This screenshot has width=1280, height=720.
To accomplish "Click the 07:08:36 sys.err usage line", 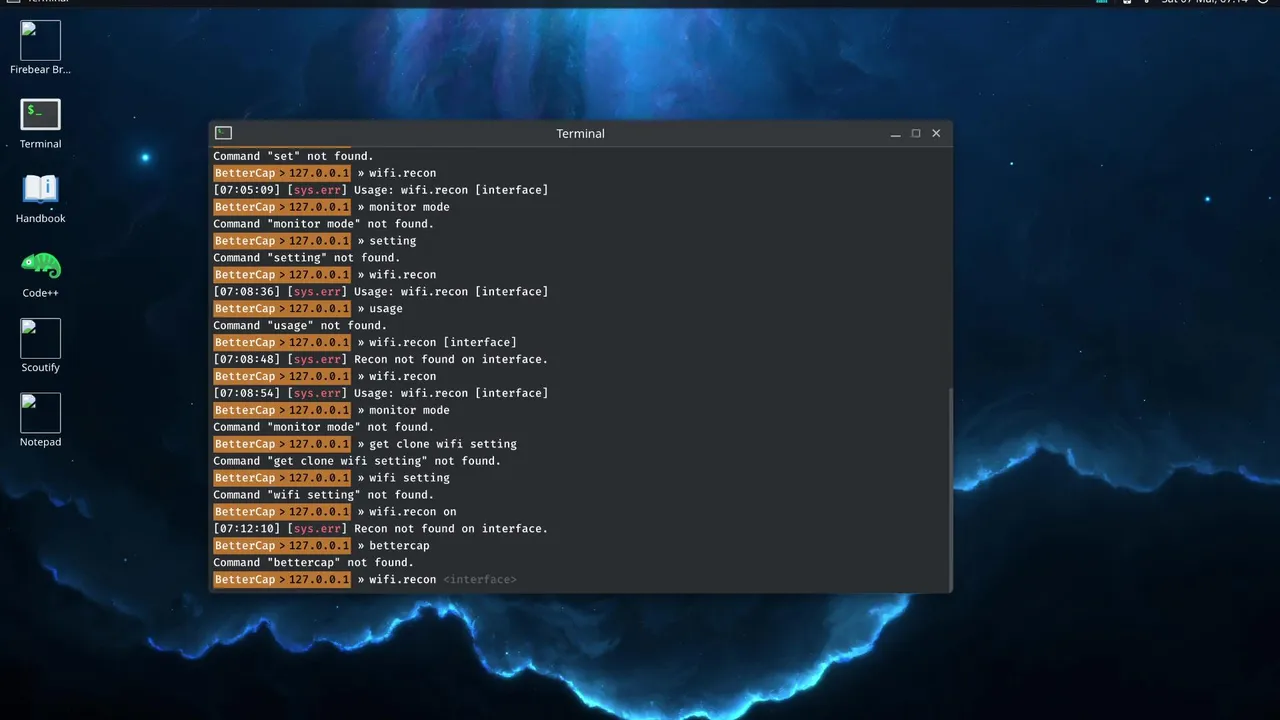I will tap(381, 292).
